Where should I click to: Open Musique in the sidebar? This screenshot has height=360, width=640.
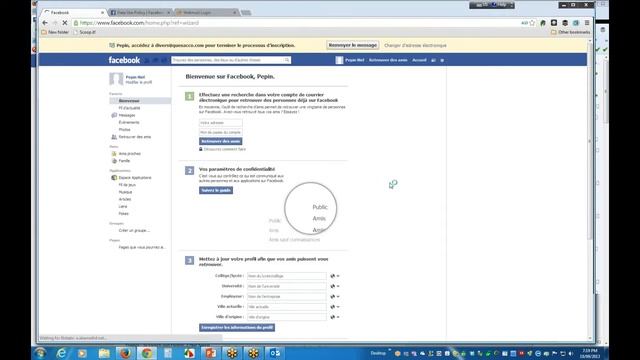[x=125, y=192]
